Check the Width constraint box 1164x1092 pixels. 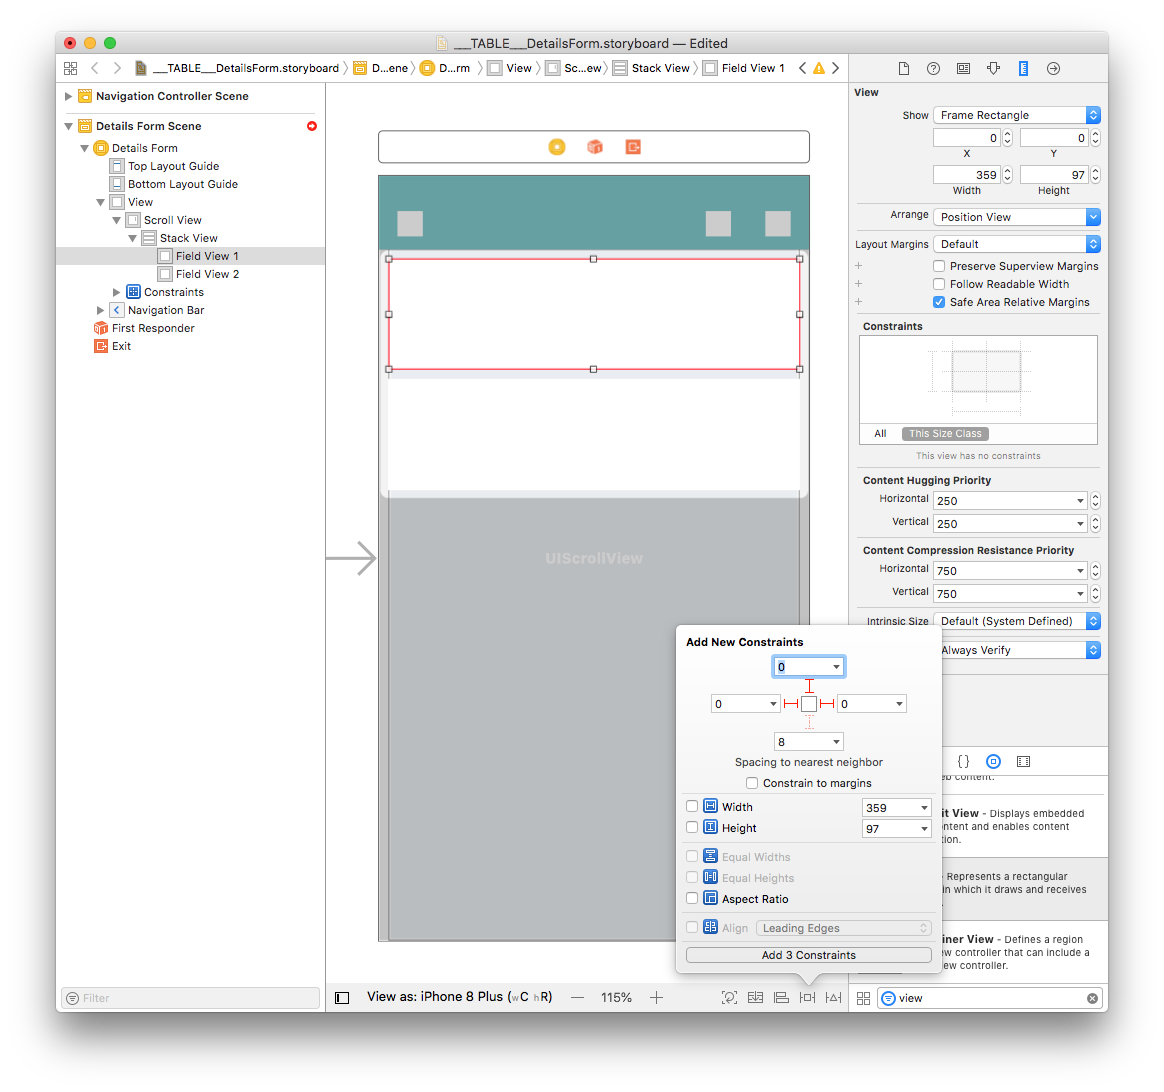[x=692, y=806]
